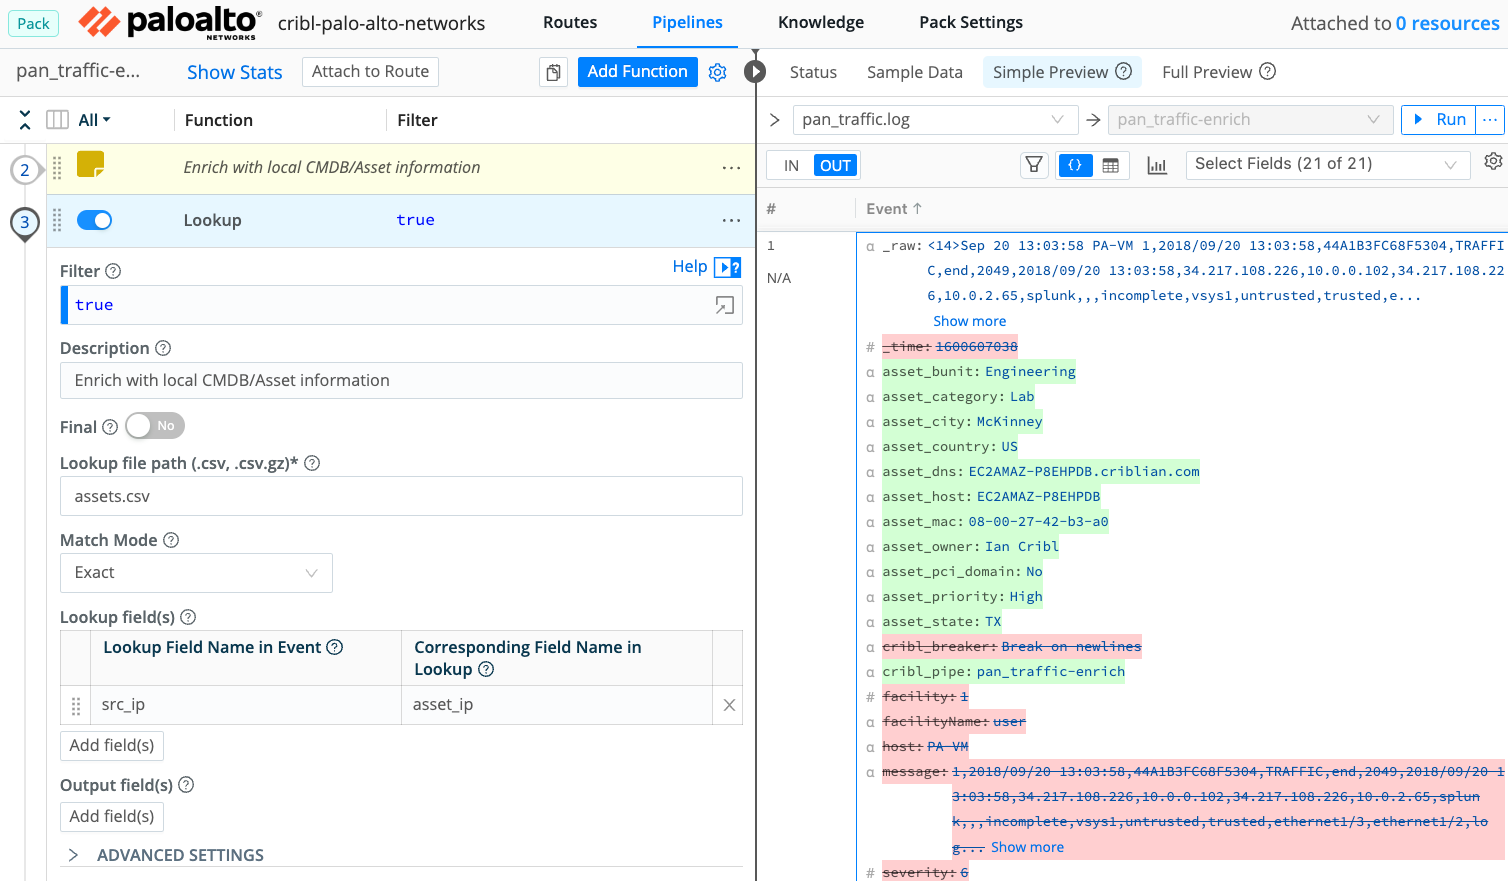The image size is (1508, 881).
Task: Toggle the Final switch
Action: (155, 426)
